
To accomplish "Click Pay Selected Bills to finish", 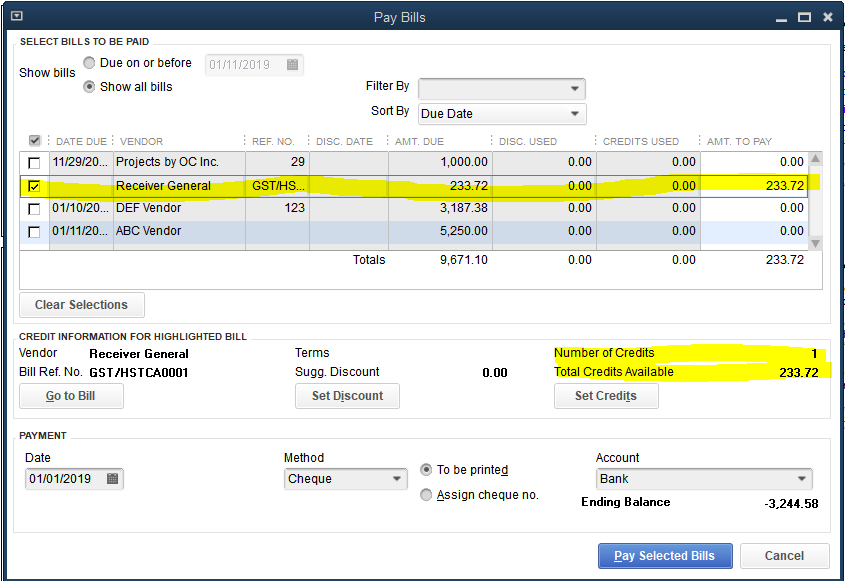I will [664, 555].
